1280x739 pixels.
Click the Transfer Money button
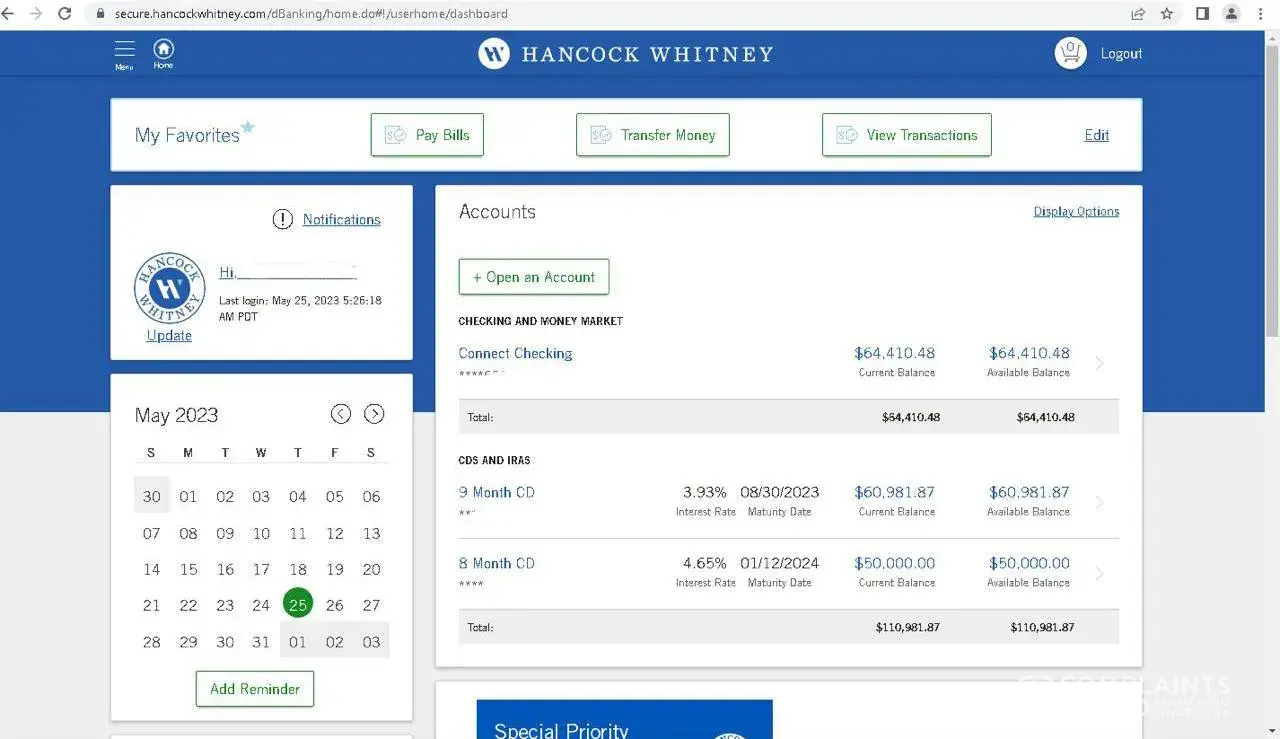(653, 135)
